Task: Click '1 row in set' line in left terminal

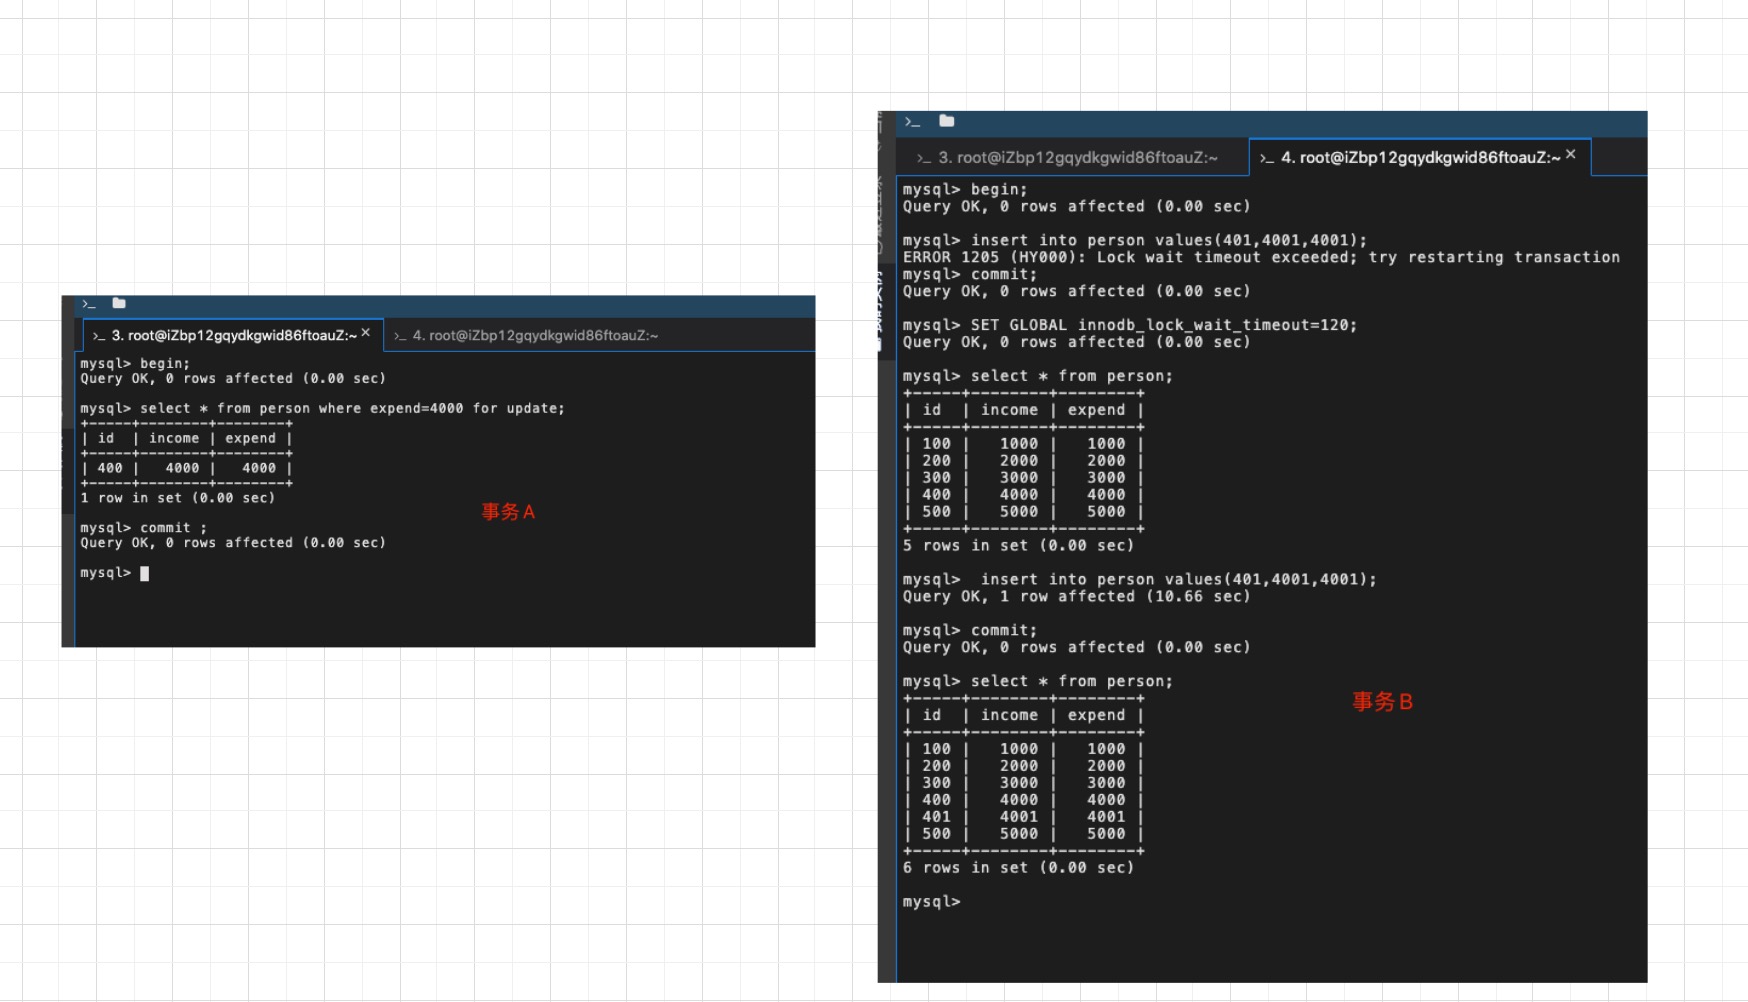Action: pos(177,498)
